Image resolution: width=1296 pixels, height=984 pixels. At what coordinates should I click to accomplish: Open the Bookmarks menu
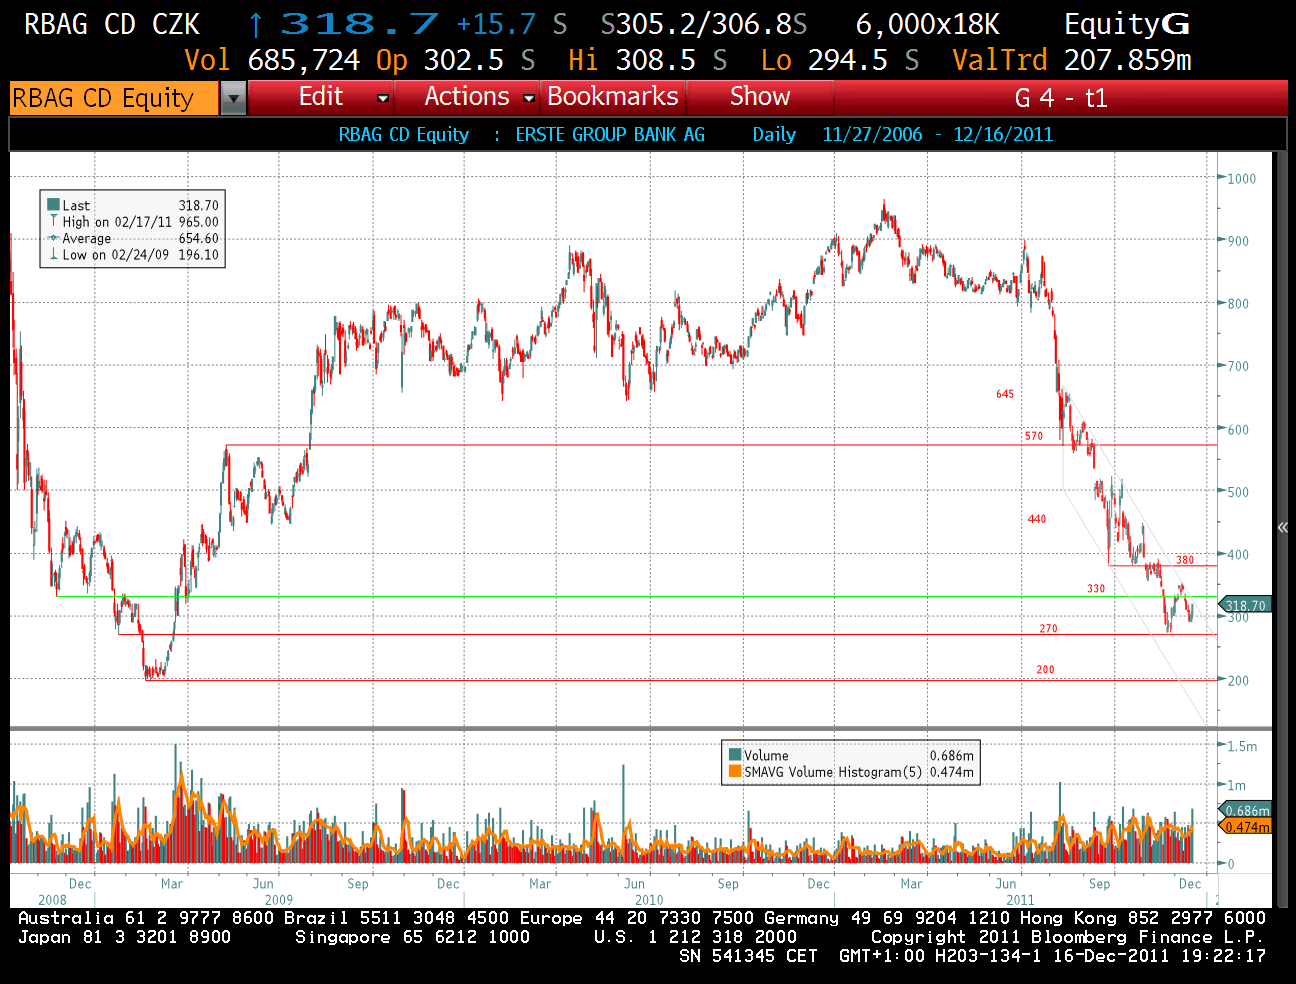pos(613,97)
